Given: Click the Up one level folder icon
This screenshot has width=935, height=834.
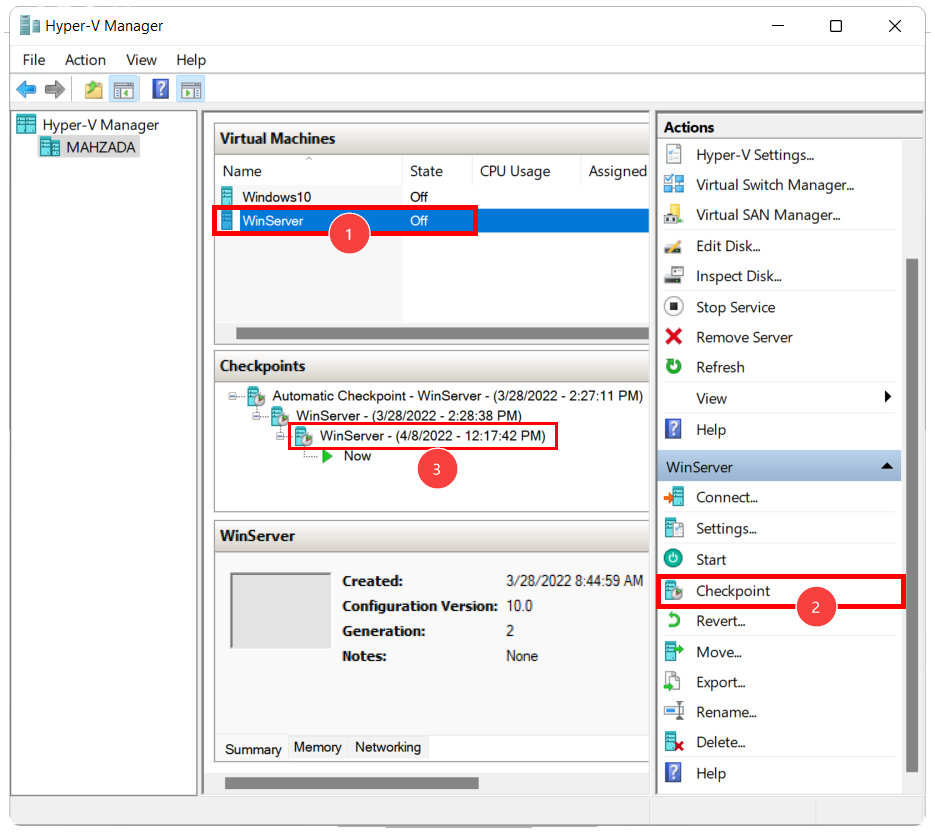Looking at the screenshot, I should pos(93,89).
